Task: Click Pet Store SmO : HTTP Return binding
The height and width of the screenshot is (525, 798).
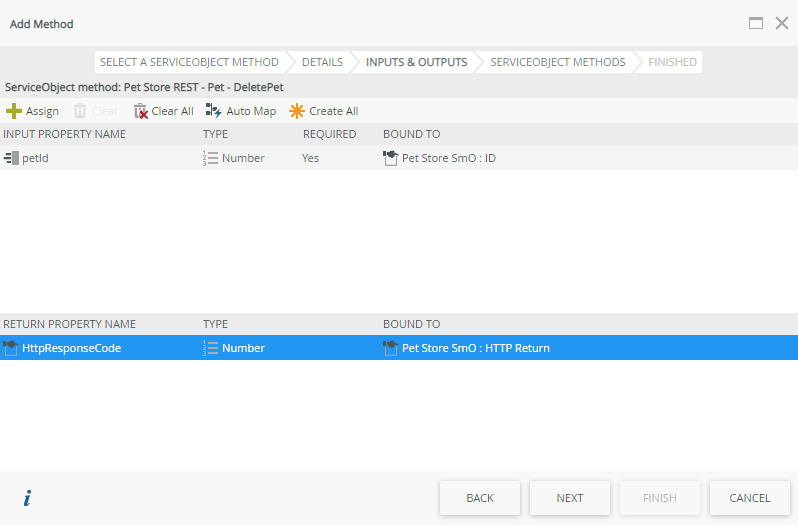Action: pyautogui.click(x=476, y=348)
